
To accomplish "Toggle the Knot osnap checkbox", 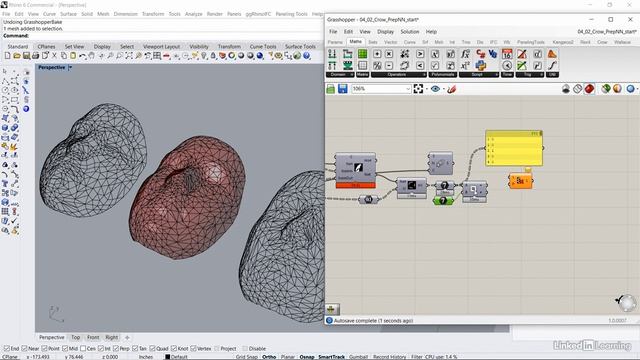I will coord(174,349).
